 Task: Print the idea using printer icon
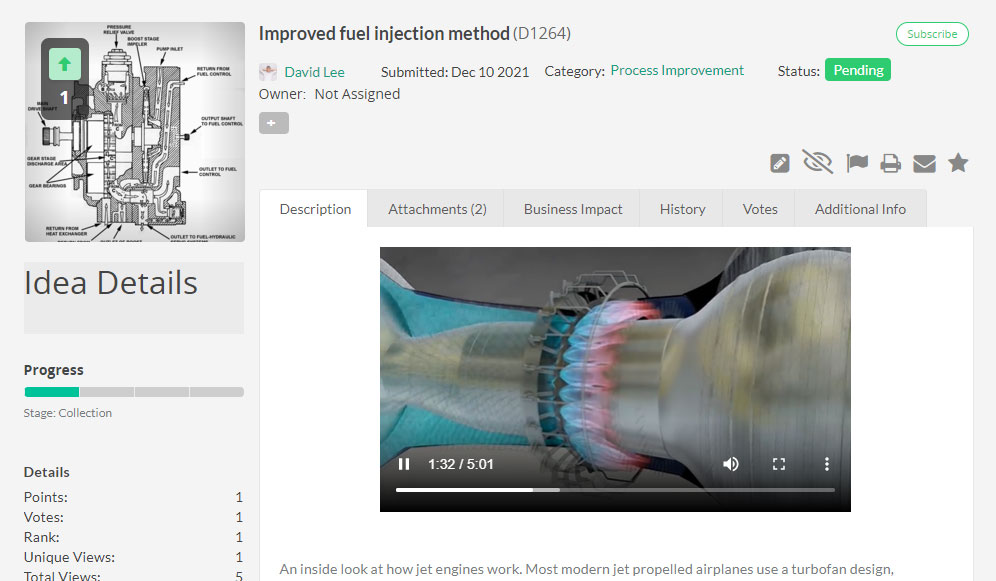(x=891, y=163)
